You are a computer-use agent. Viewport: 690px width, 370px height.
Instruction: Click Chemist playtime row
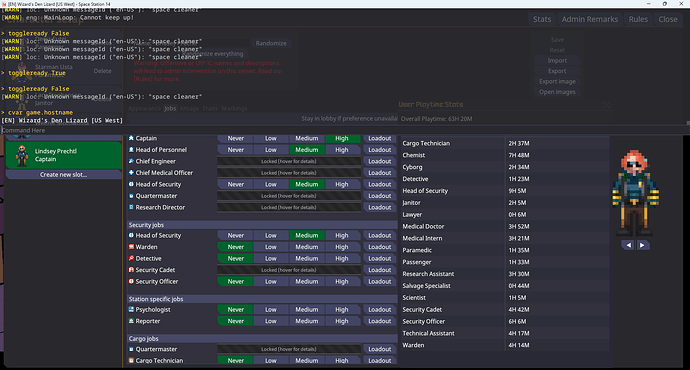click(x=505, y=155)
